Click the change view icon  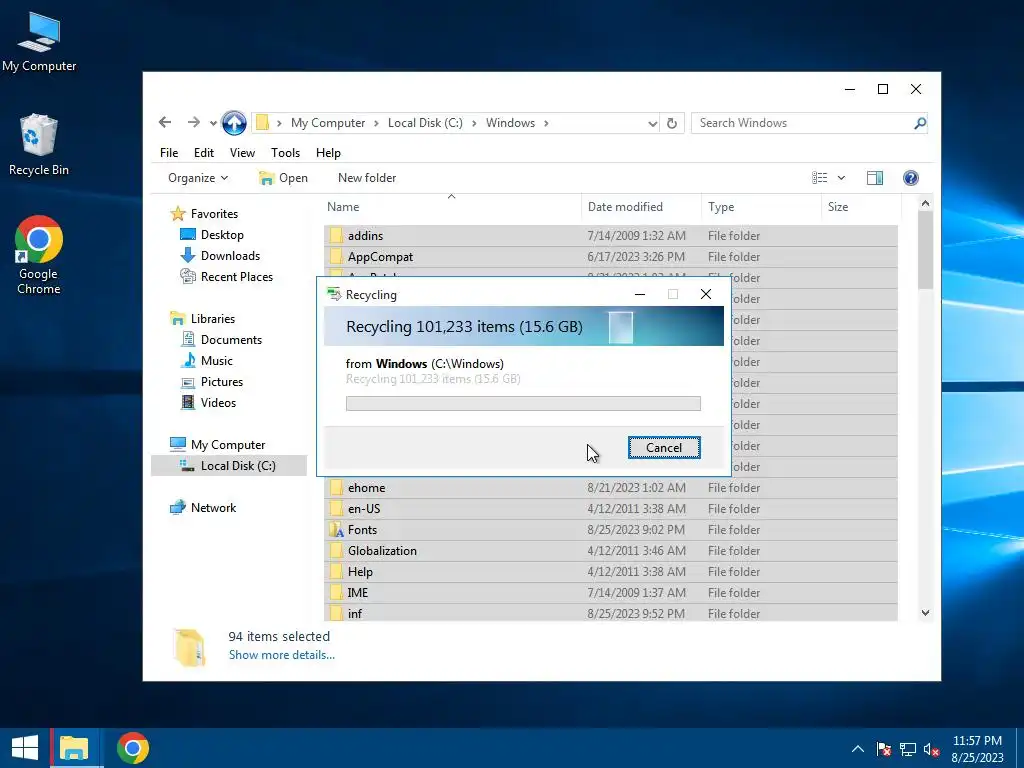click(x=820, y=178)
